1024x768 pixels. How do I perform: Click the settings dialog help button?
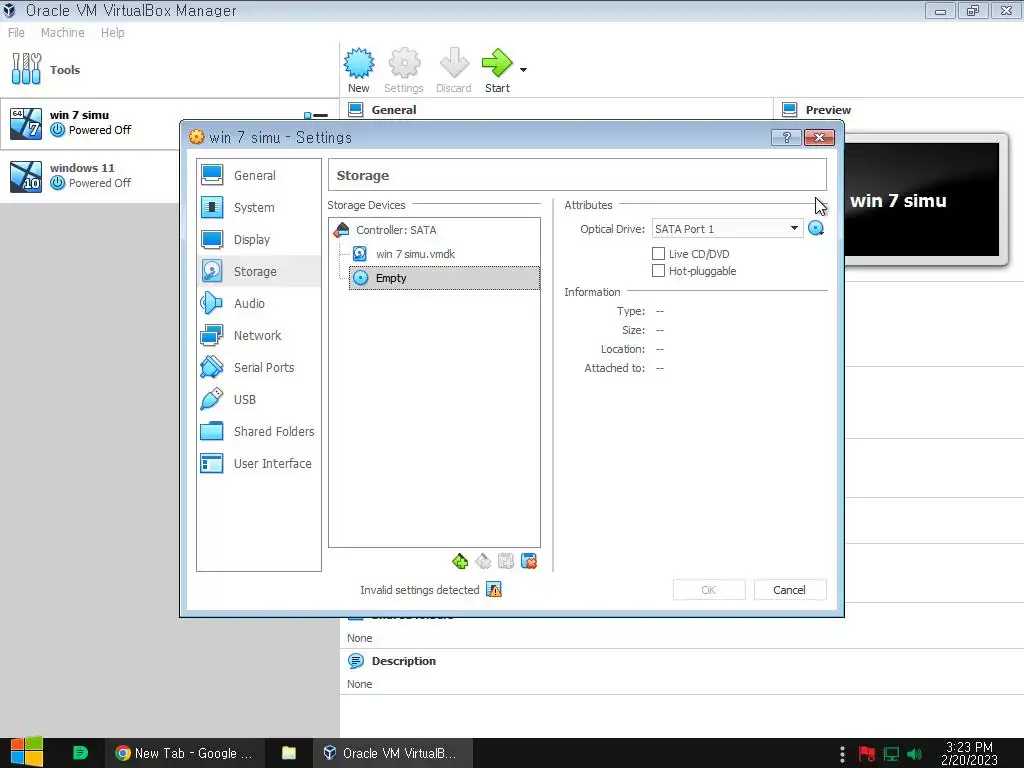[x=786, y=137]
